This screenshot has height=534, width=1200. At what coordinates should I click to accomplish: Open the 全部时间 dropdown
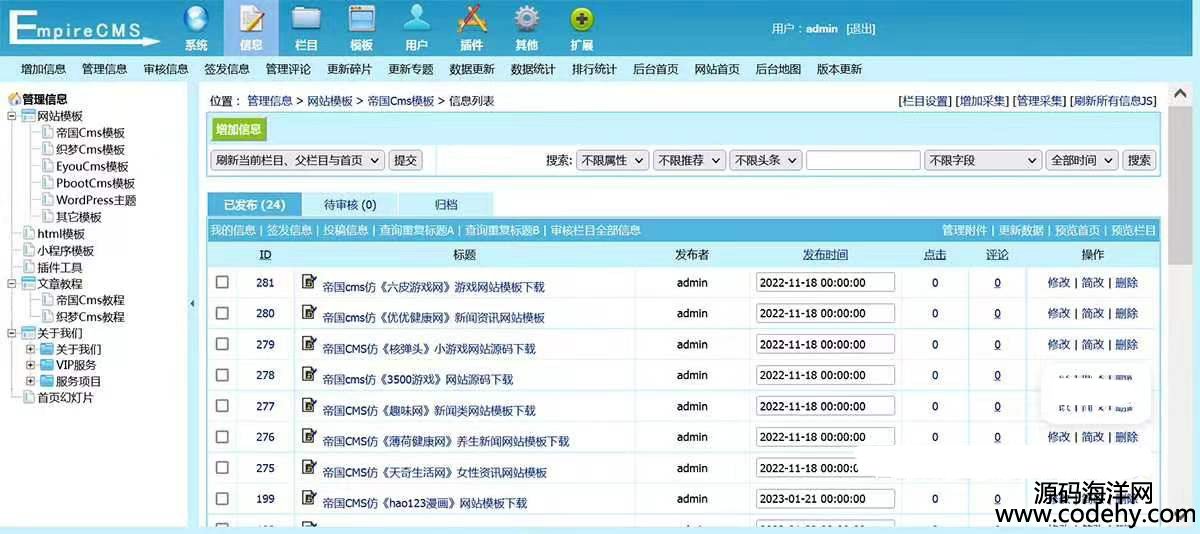(x=1082, y=160)
